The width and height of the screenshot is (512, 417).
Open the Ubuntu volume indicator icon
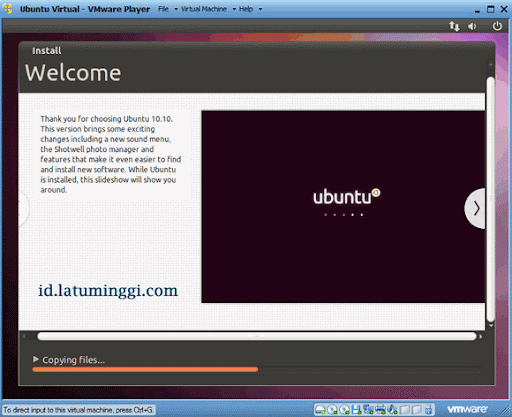[x=472, y=26]
